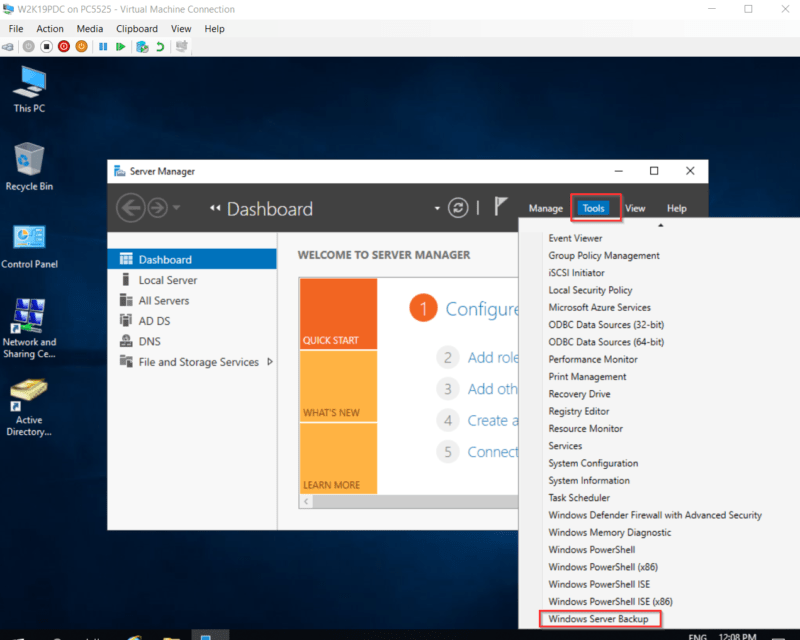Click the QUICK START tile
Image resolution: width=800 pixels, height=640 pixels.
338,313
